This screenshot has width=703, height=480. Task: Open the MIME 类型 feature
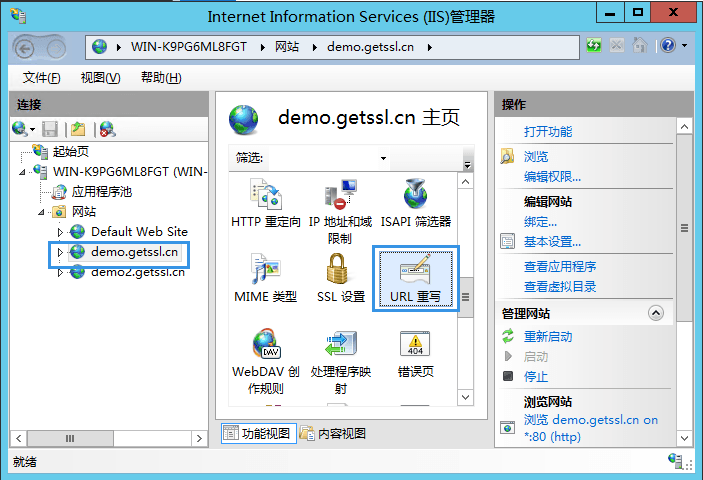pos(265,278)
